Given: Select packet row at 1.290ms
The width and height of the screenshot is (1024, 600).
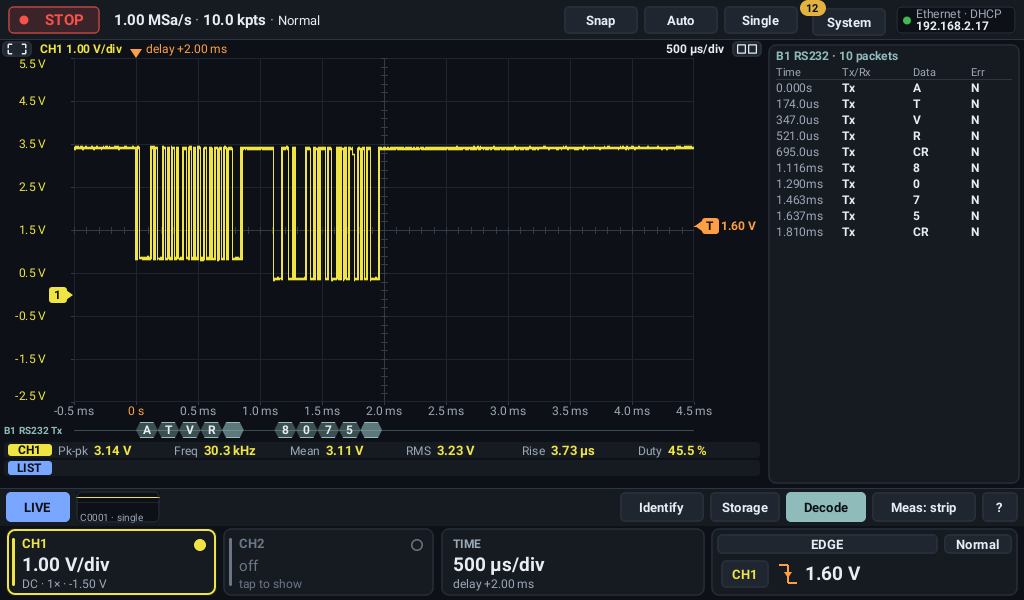Looking at the screenshot, I should coord(893,184).
